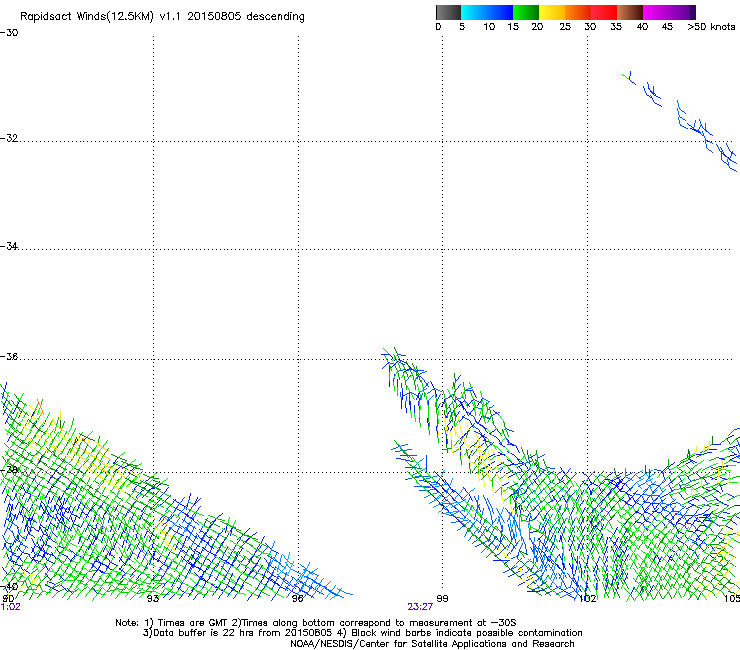Click the latitude label -38
The height and width of the screenshot is (650, 740).
(9, 470)
